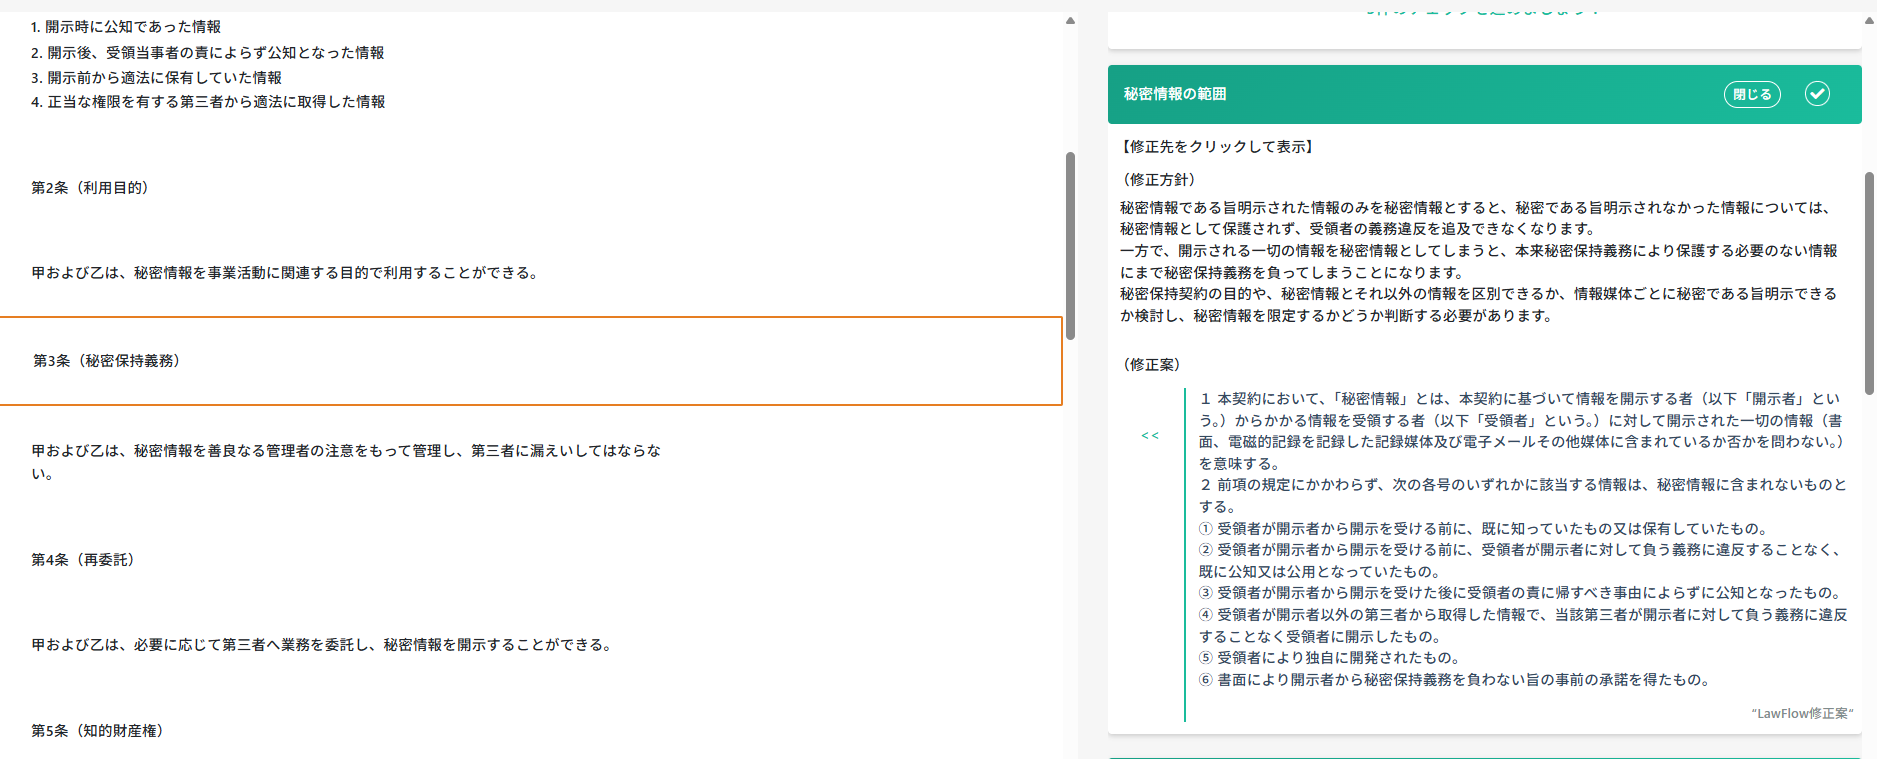Select the highlighted 第3条（秘密保持義務） block
1877x759 pixels.
[531, 361]
